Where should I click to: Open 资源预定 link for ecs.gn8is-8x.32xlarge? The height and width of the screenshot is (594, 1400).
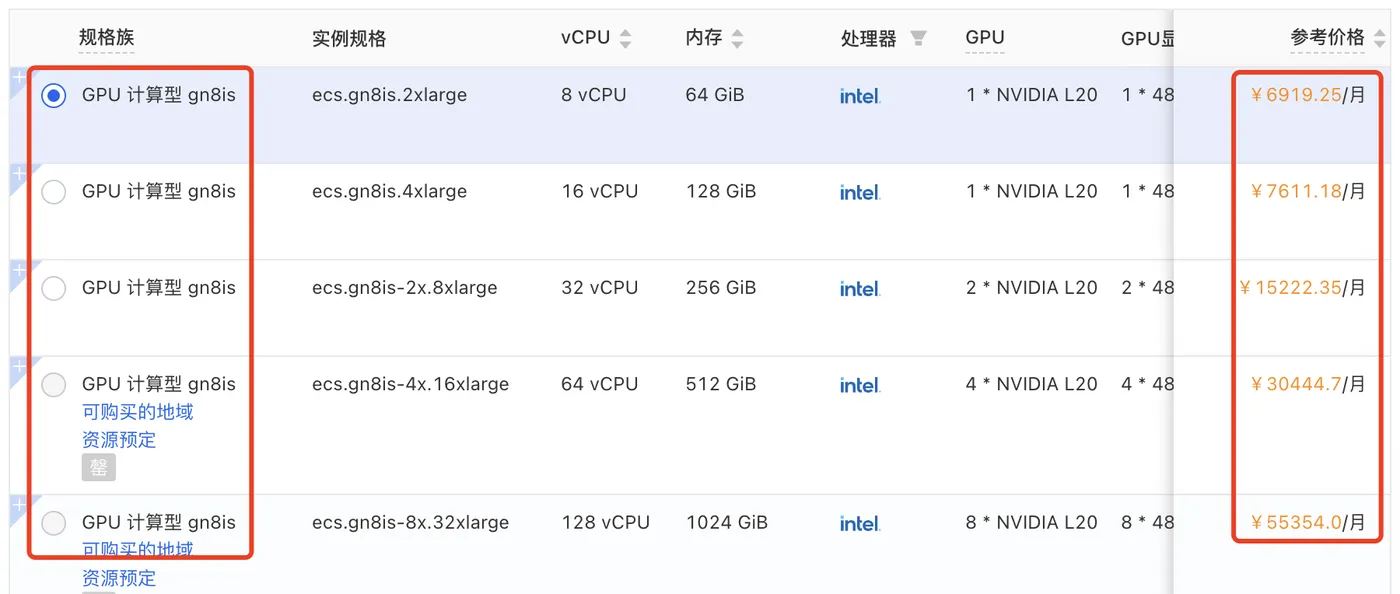pos(119,578)
